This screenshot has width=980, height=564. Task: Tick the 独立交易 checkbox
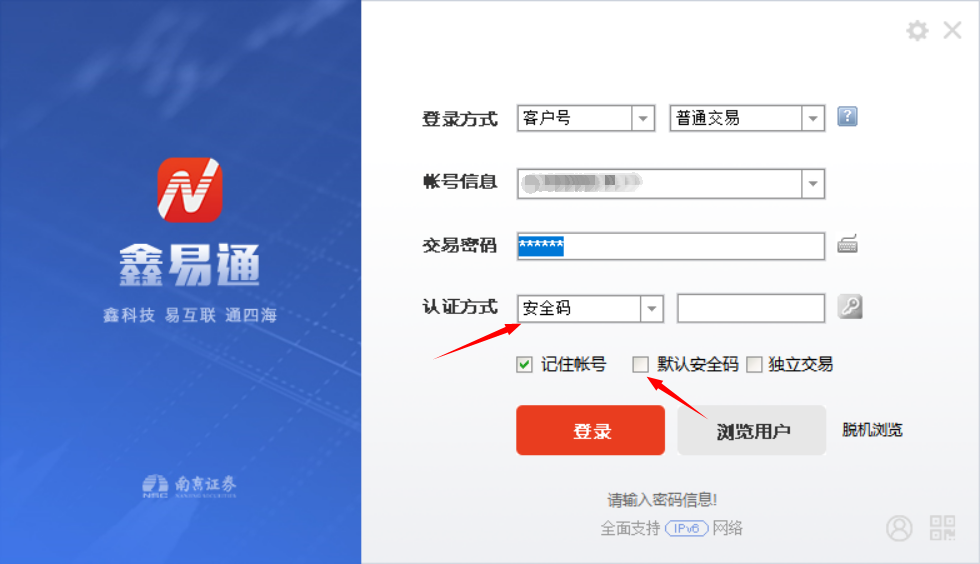(754, 365)
